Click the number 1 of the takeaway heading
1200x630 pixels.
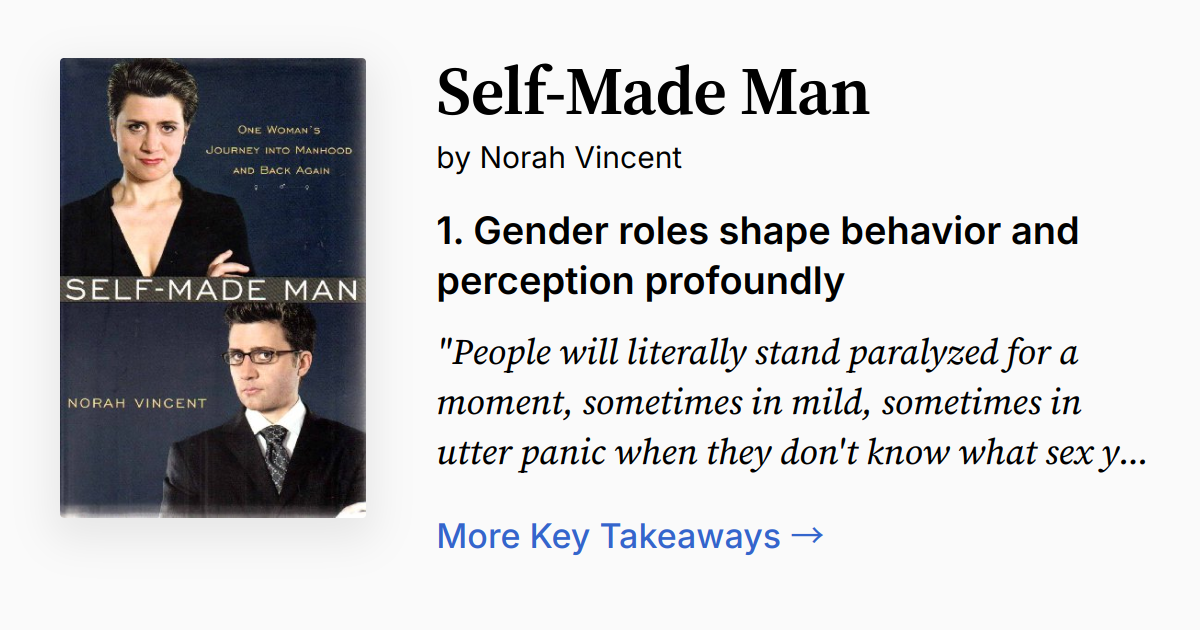tap(447, 232)
